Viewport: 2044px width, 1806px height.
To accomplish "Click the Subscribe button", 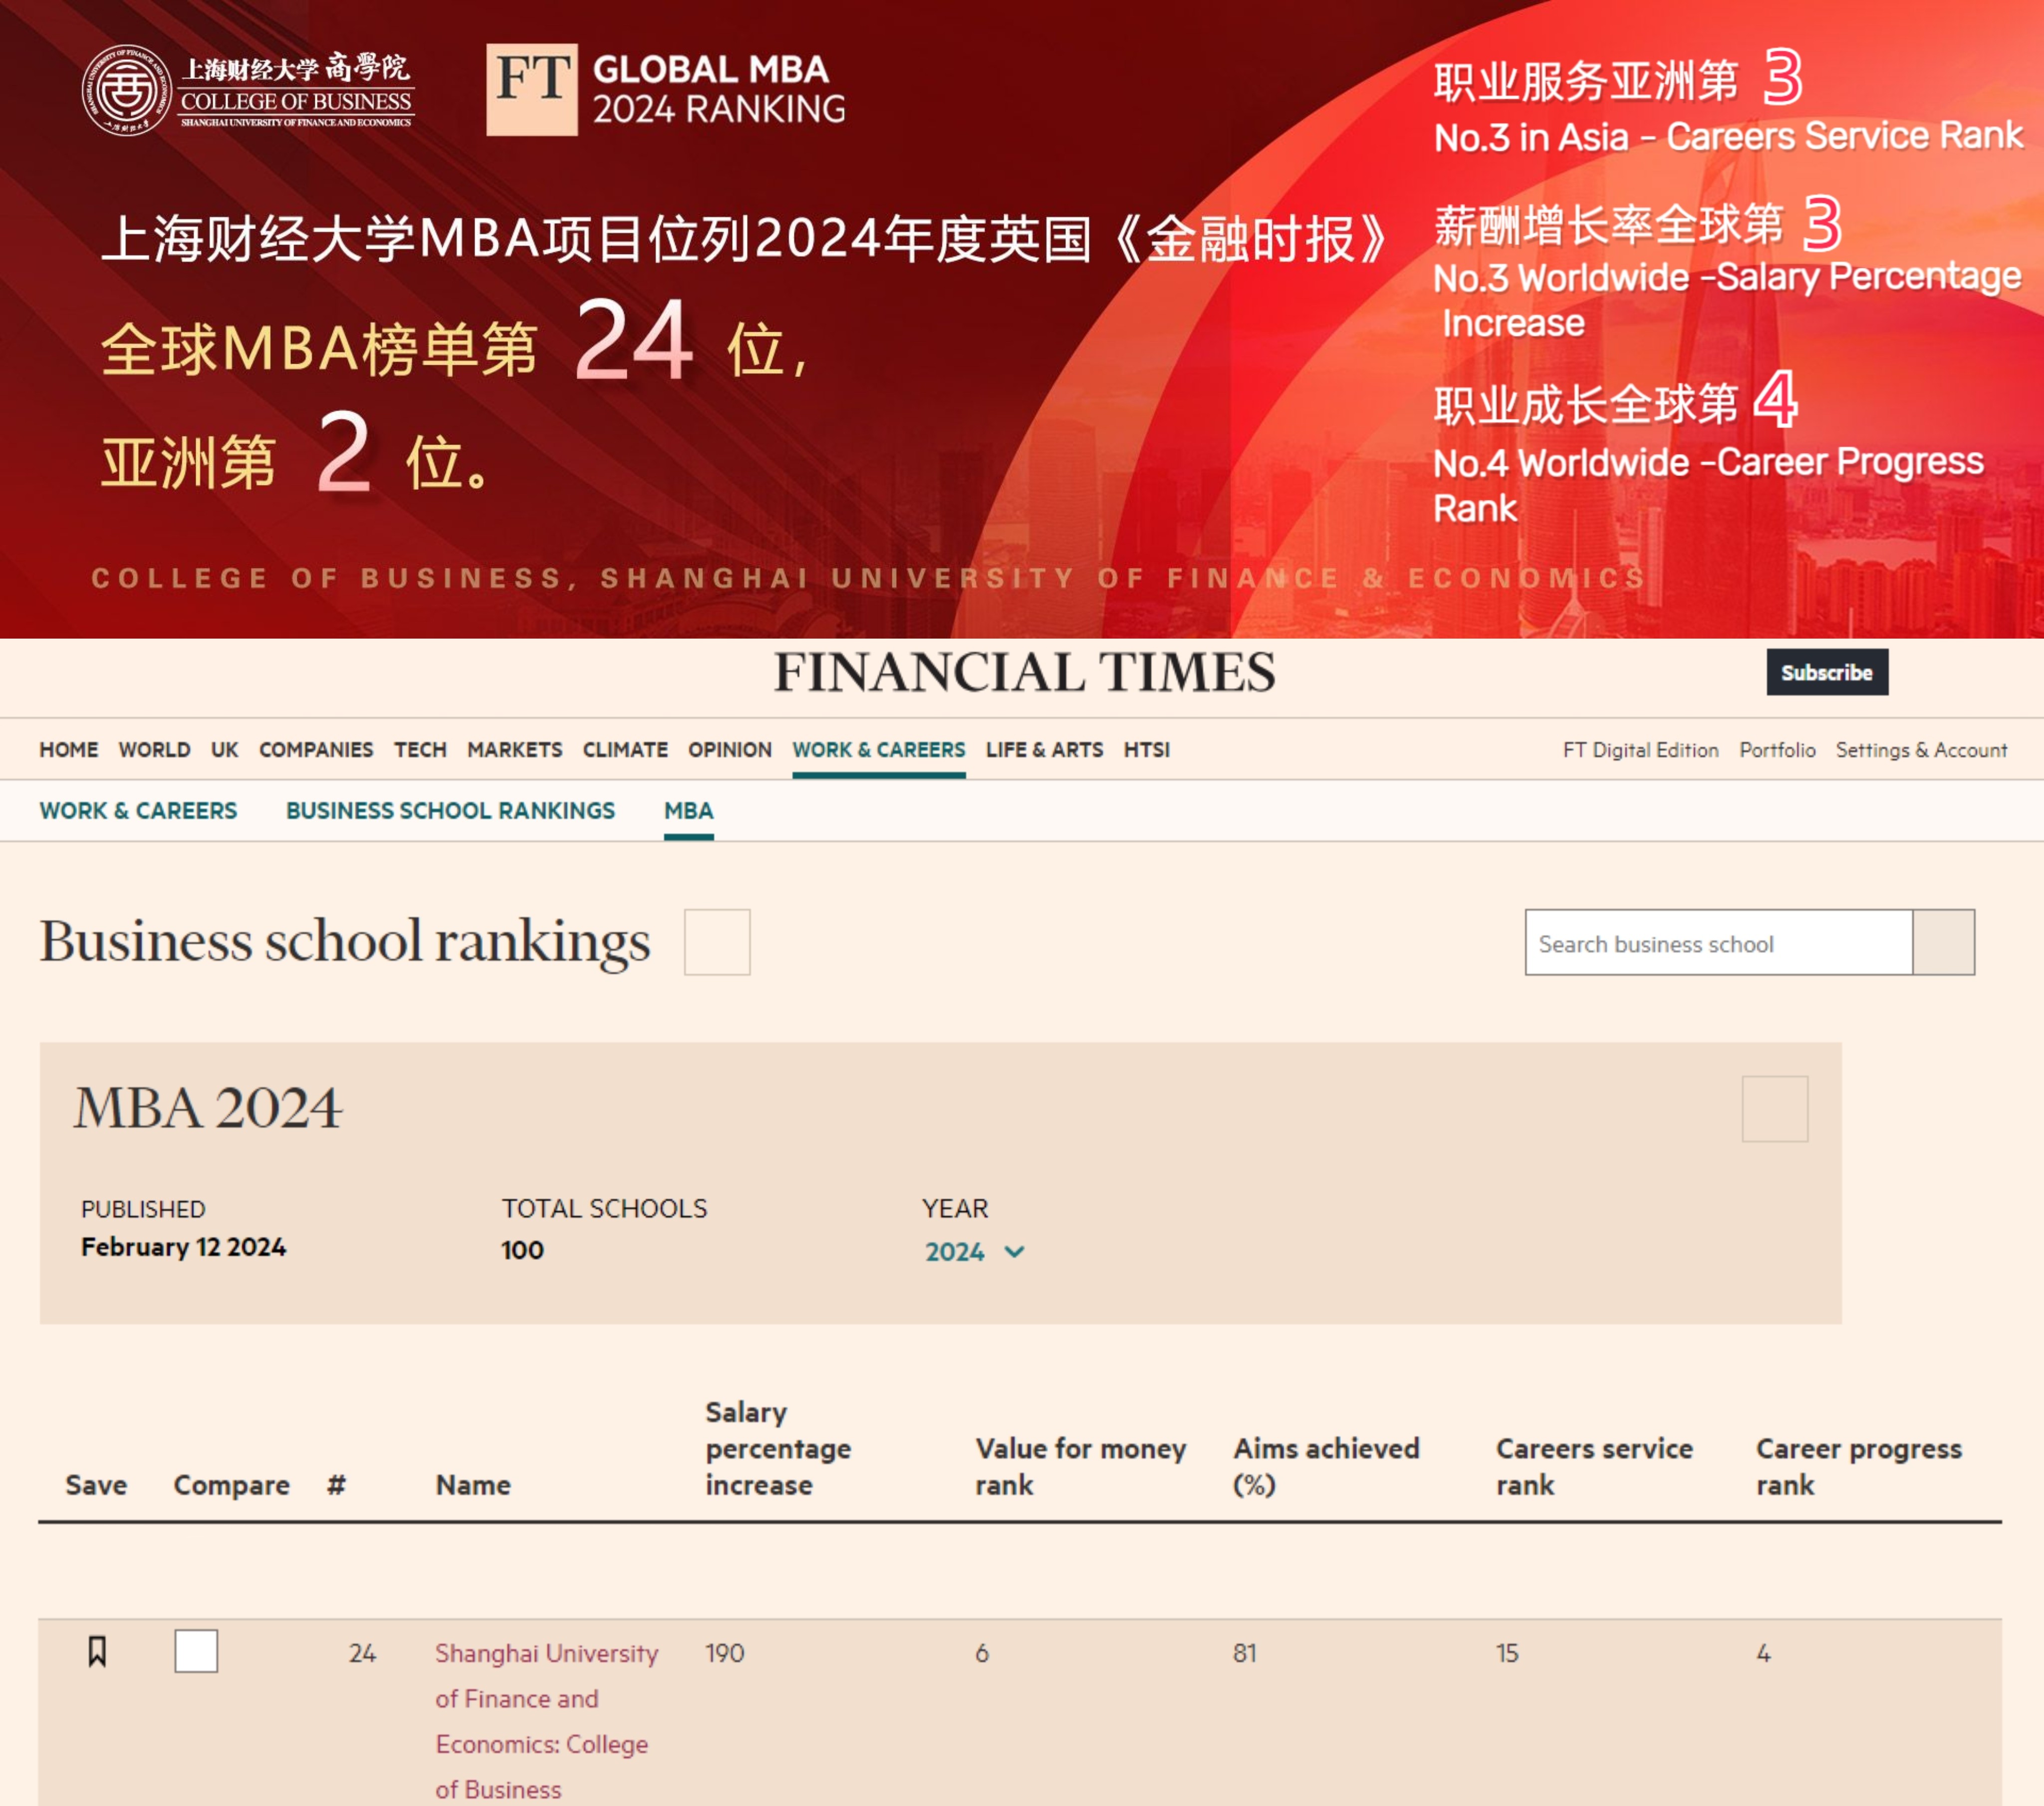I will tap(1827, 672).
